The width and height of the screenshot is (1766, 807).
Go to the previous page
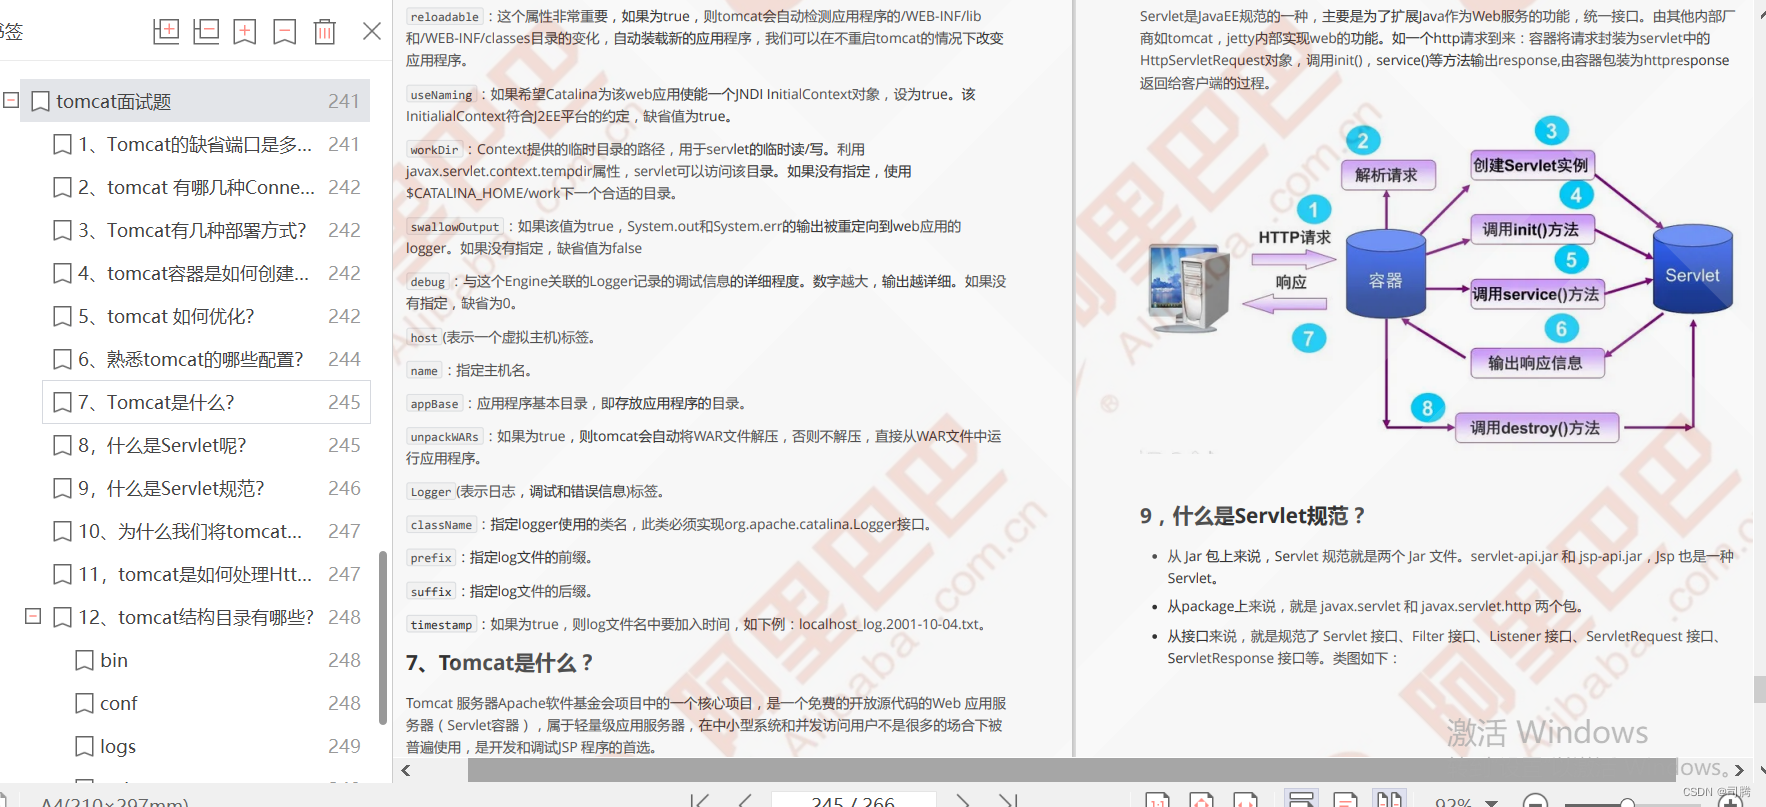pos(745,801)
